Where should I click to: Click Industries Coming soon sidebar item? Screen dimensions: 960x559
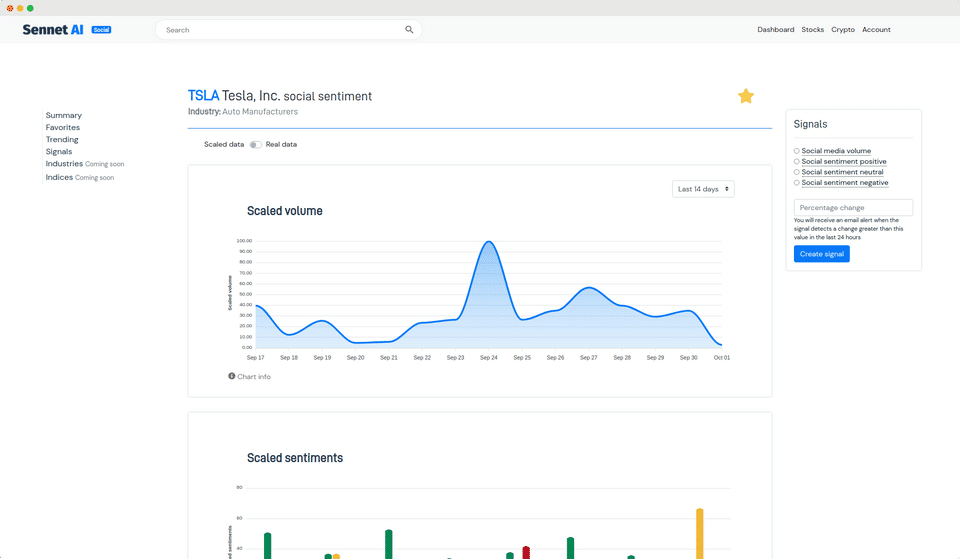(84, 164)
